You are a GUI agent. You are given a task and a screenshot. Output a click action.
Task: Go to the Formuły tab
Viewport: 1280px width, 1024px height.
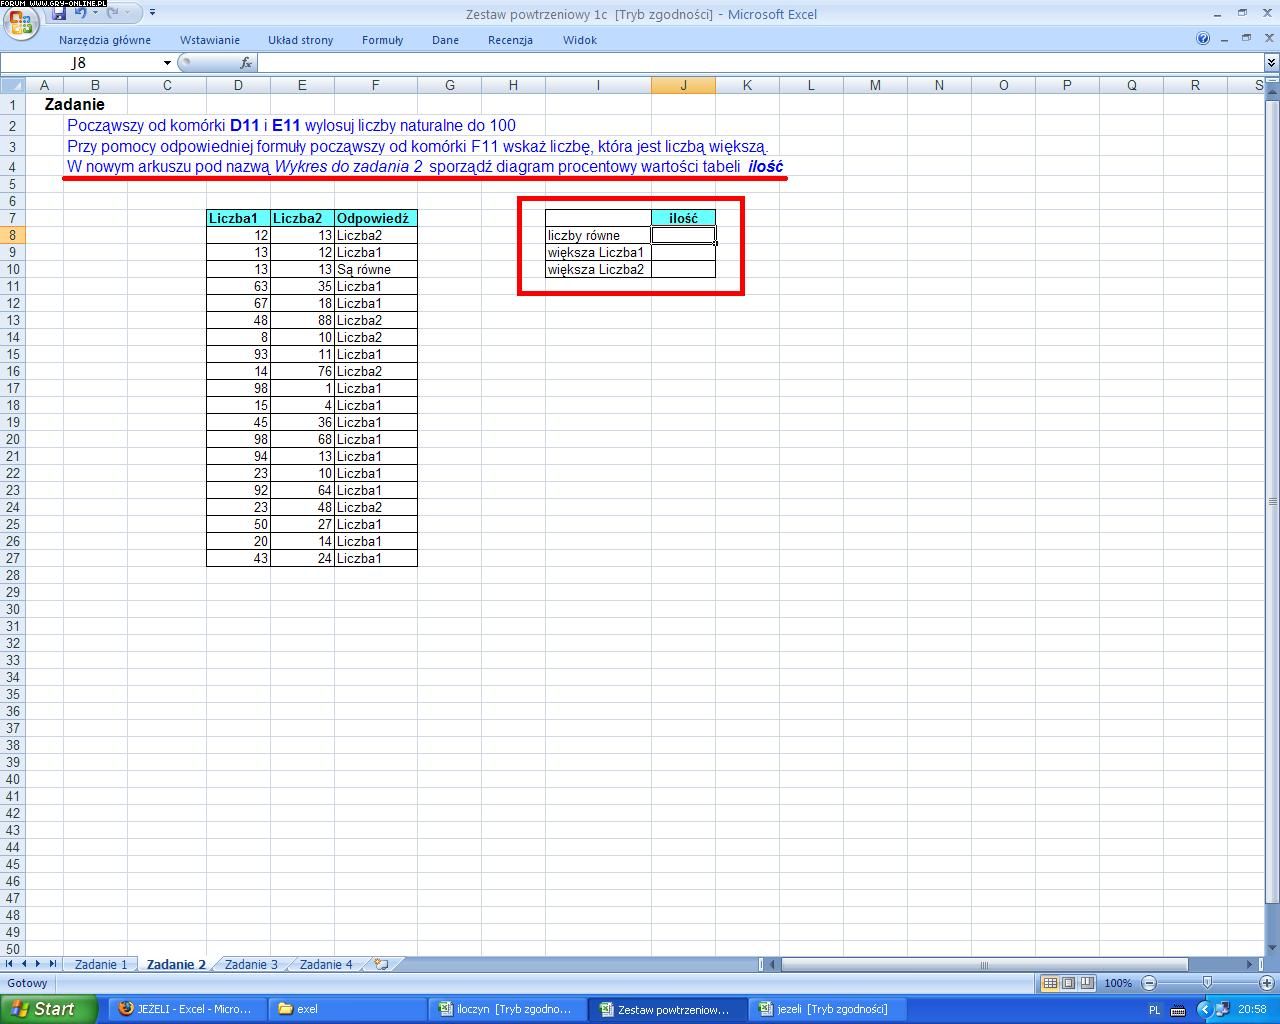pyautogui.click(x=383, y=40)
